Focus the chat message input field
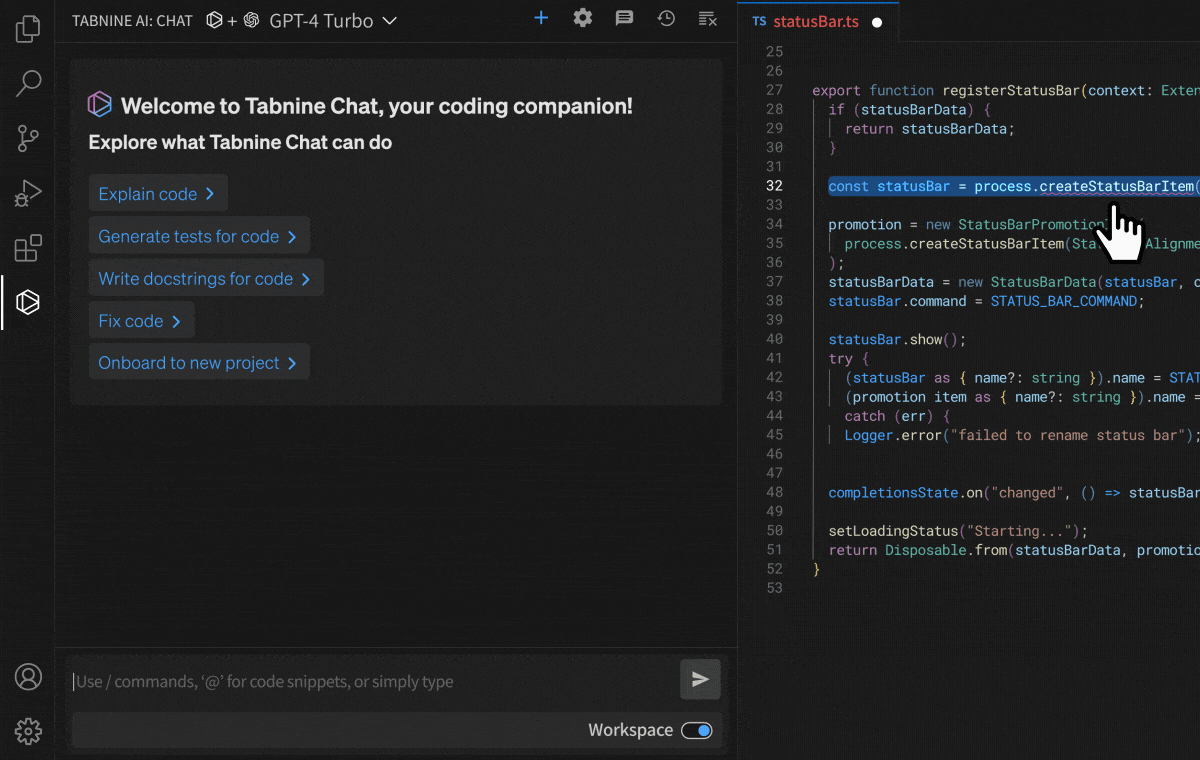1200x760 pixels. pos(370,682)
